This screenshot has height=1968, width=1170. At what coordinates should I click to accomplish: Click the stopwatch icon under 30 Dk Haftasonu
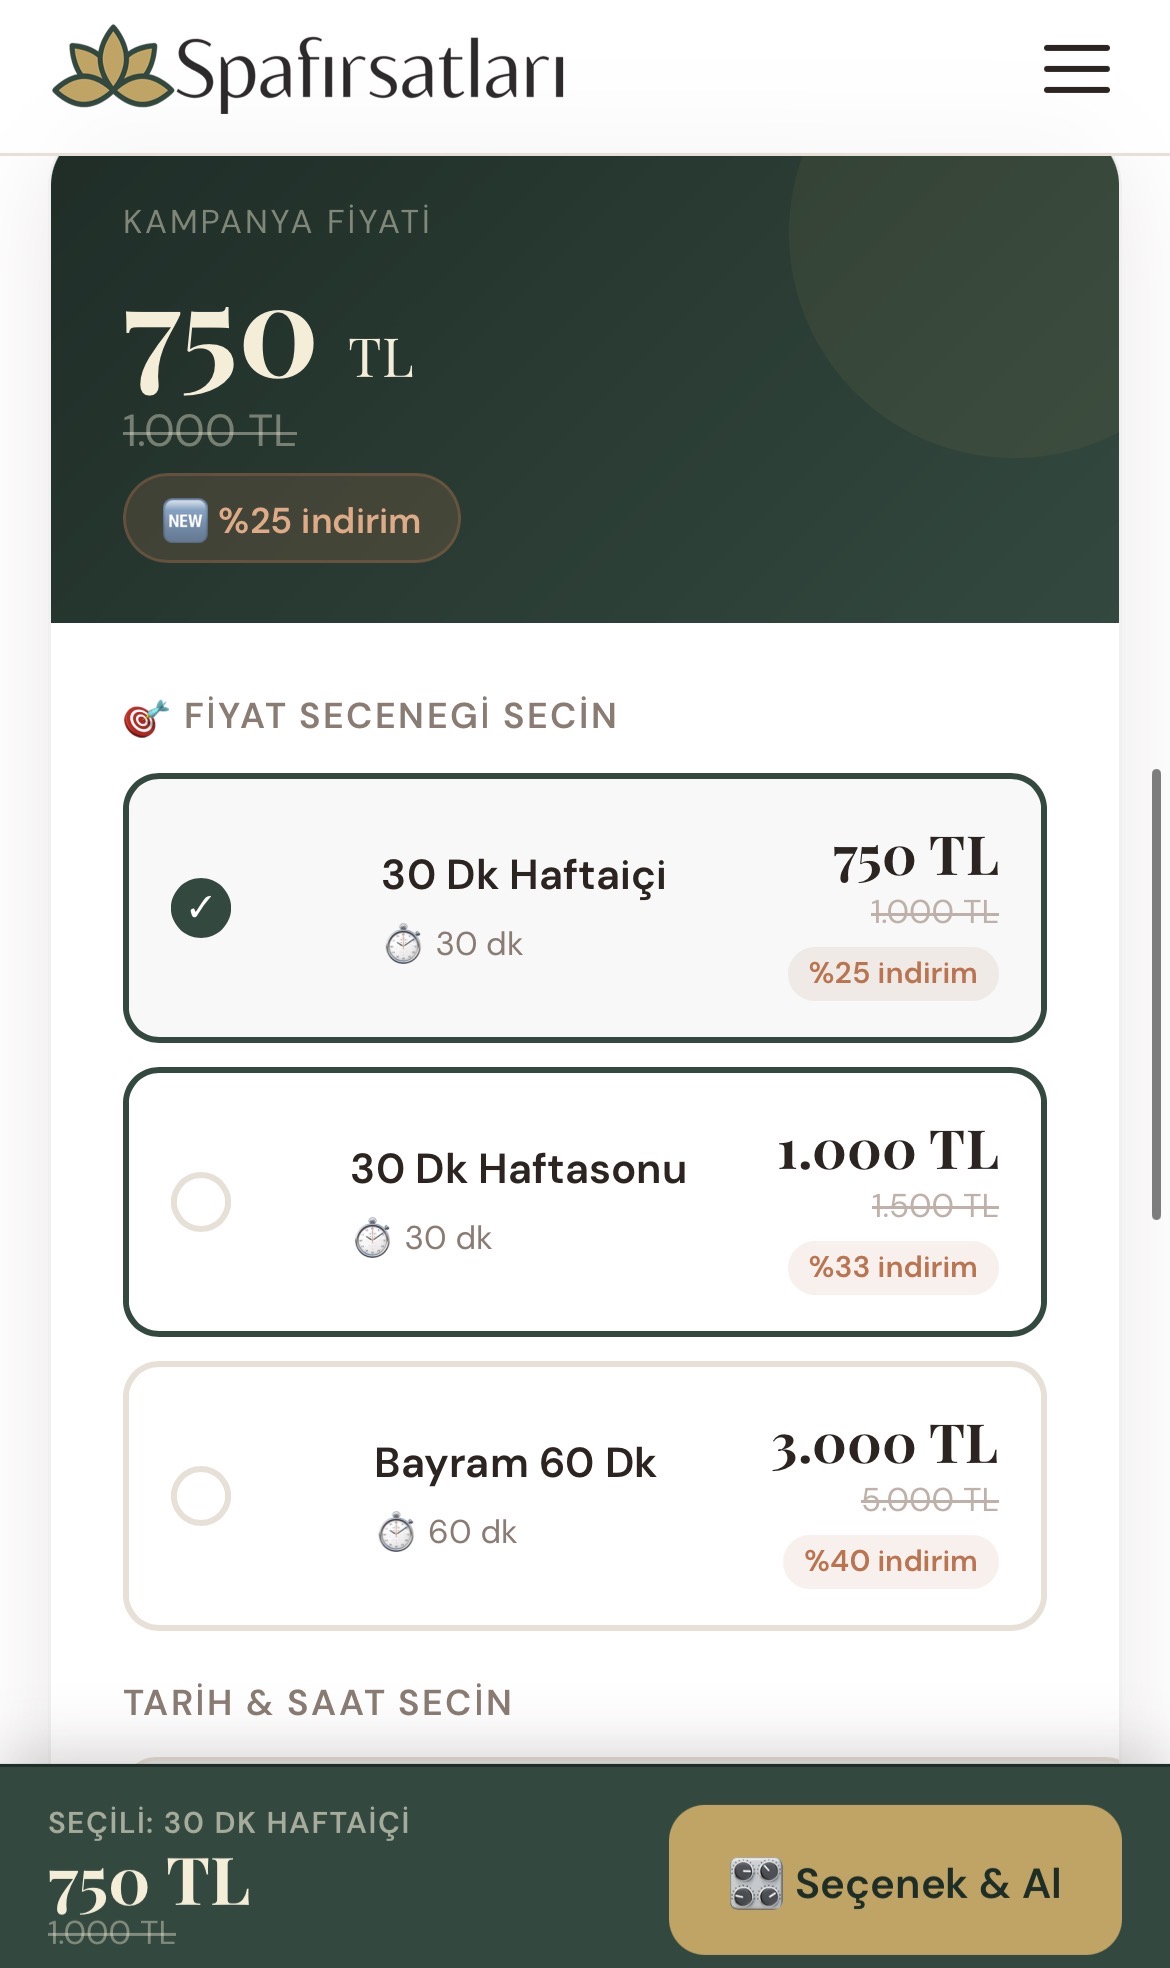point(372,1238)
